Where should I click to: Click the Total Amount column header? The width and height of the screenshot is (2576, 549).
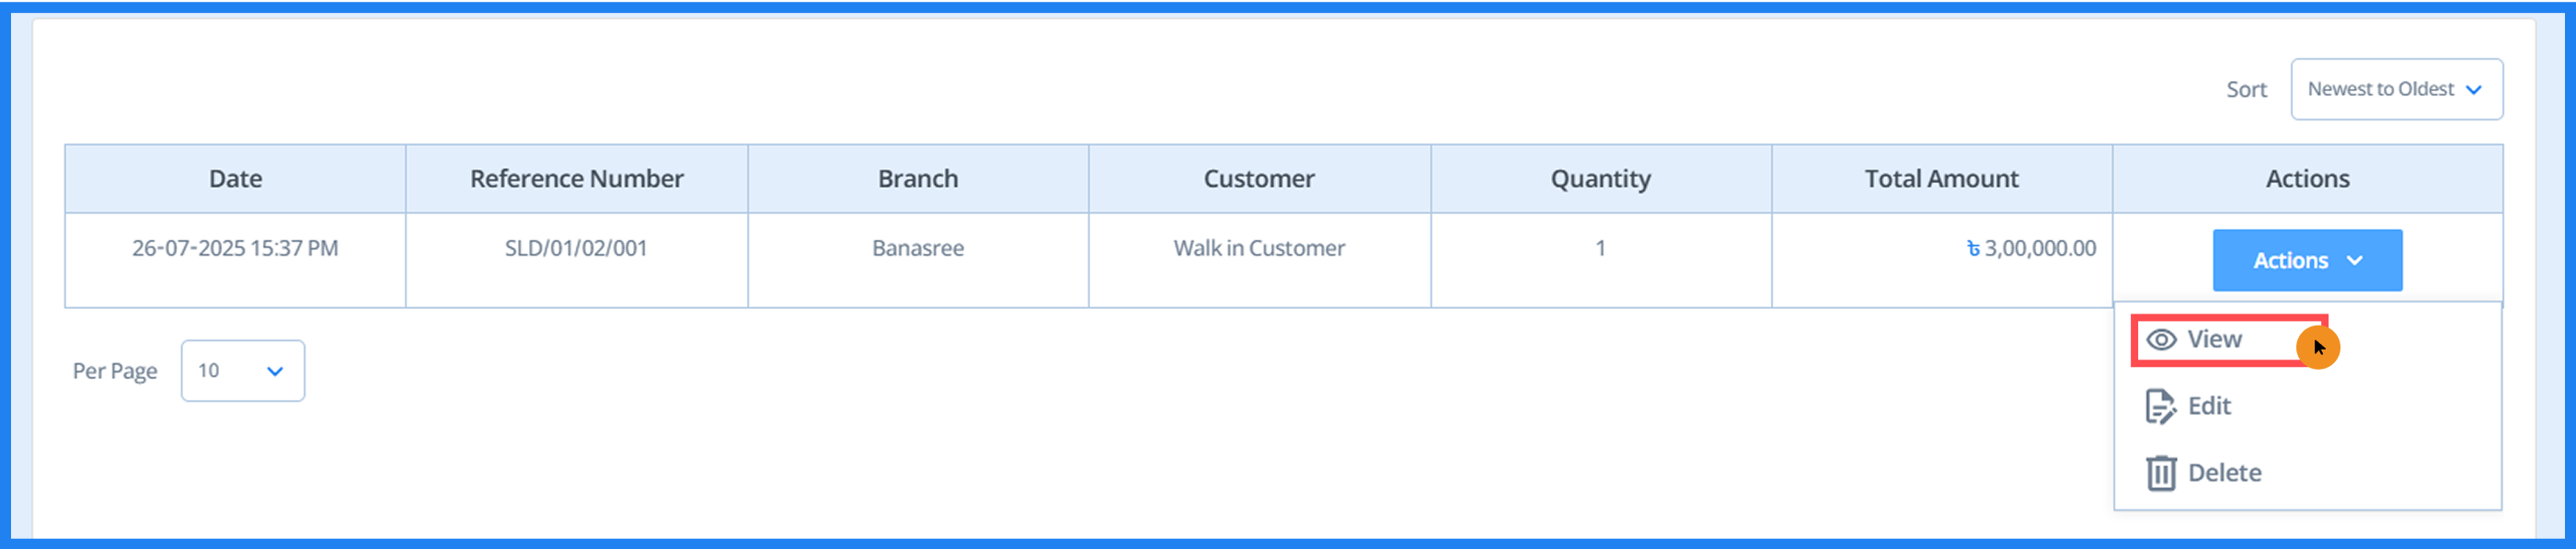point(1941,178)
